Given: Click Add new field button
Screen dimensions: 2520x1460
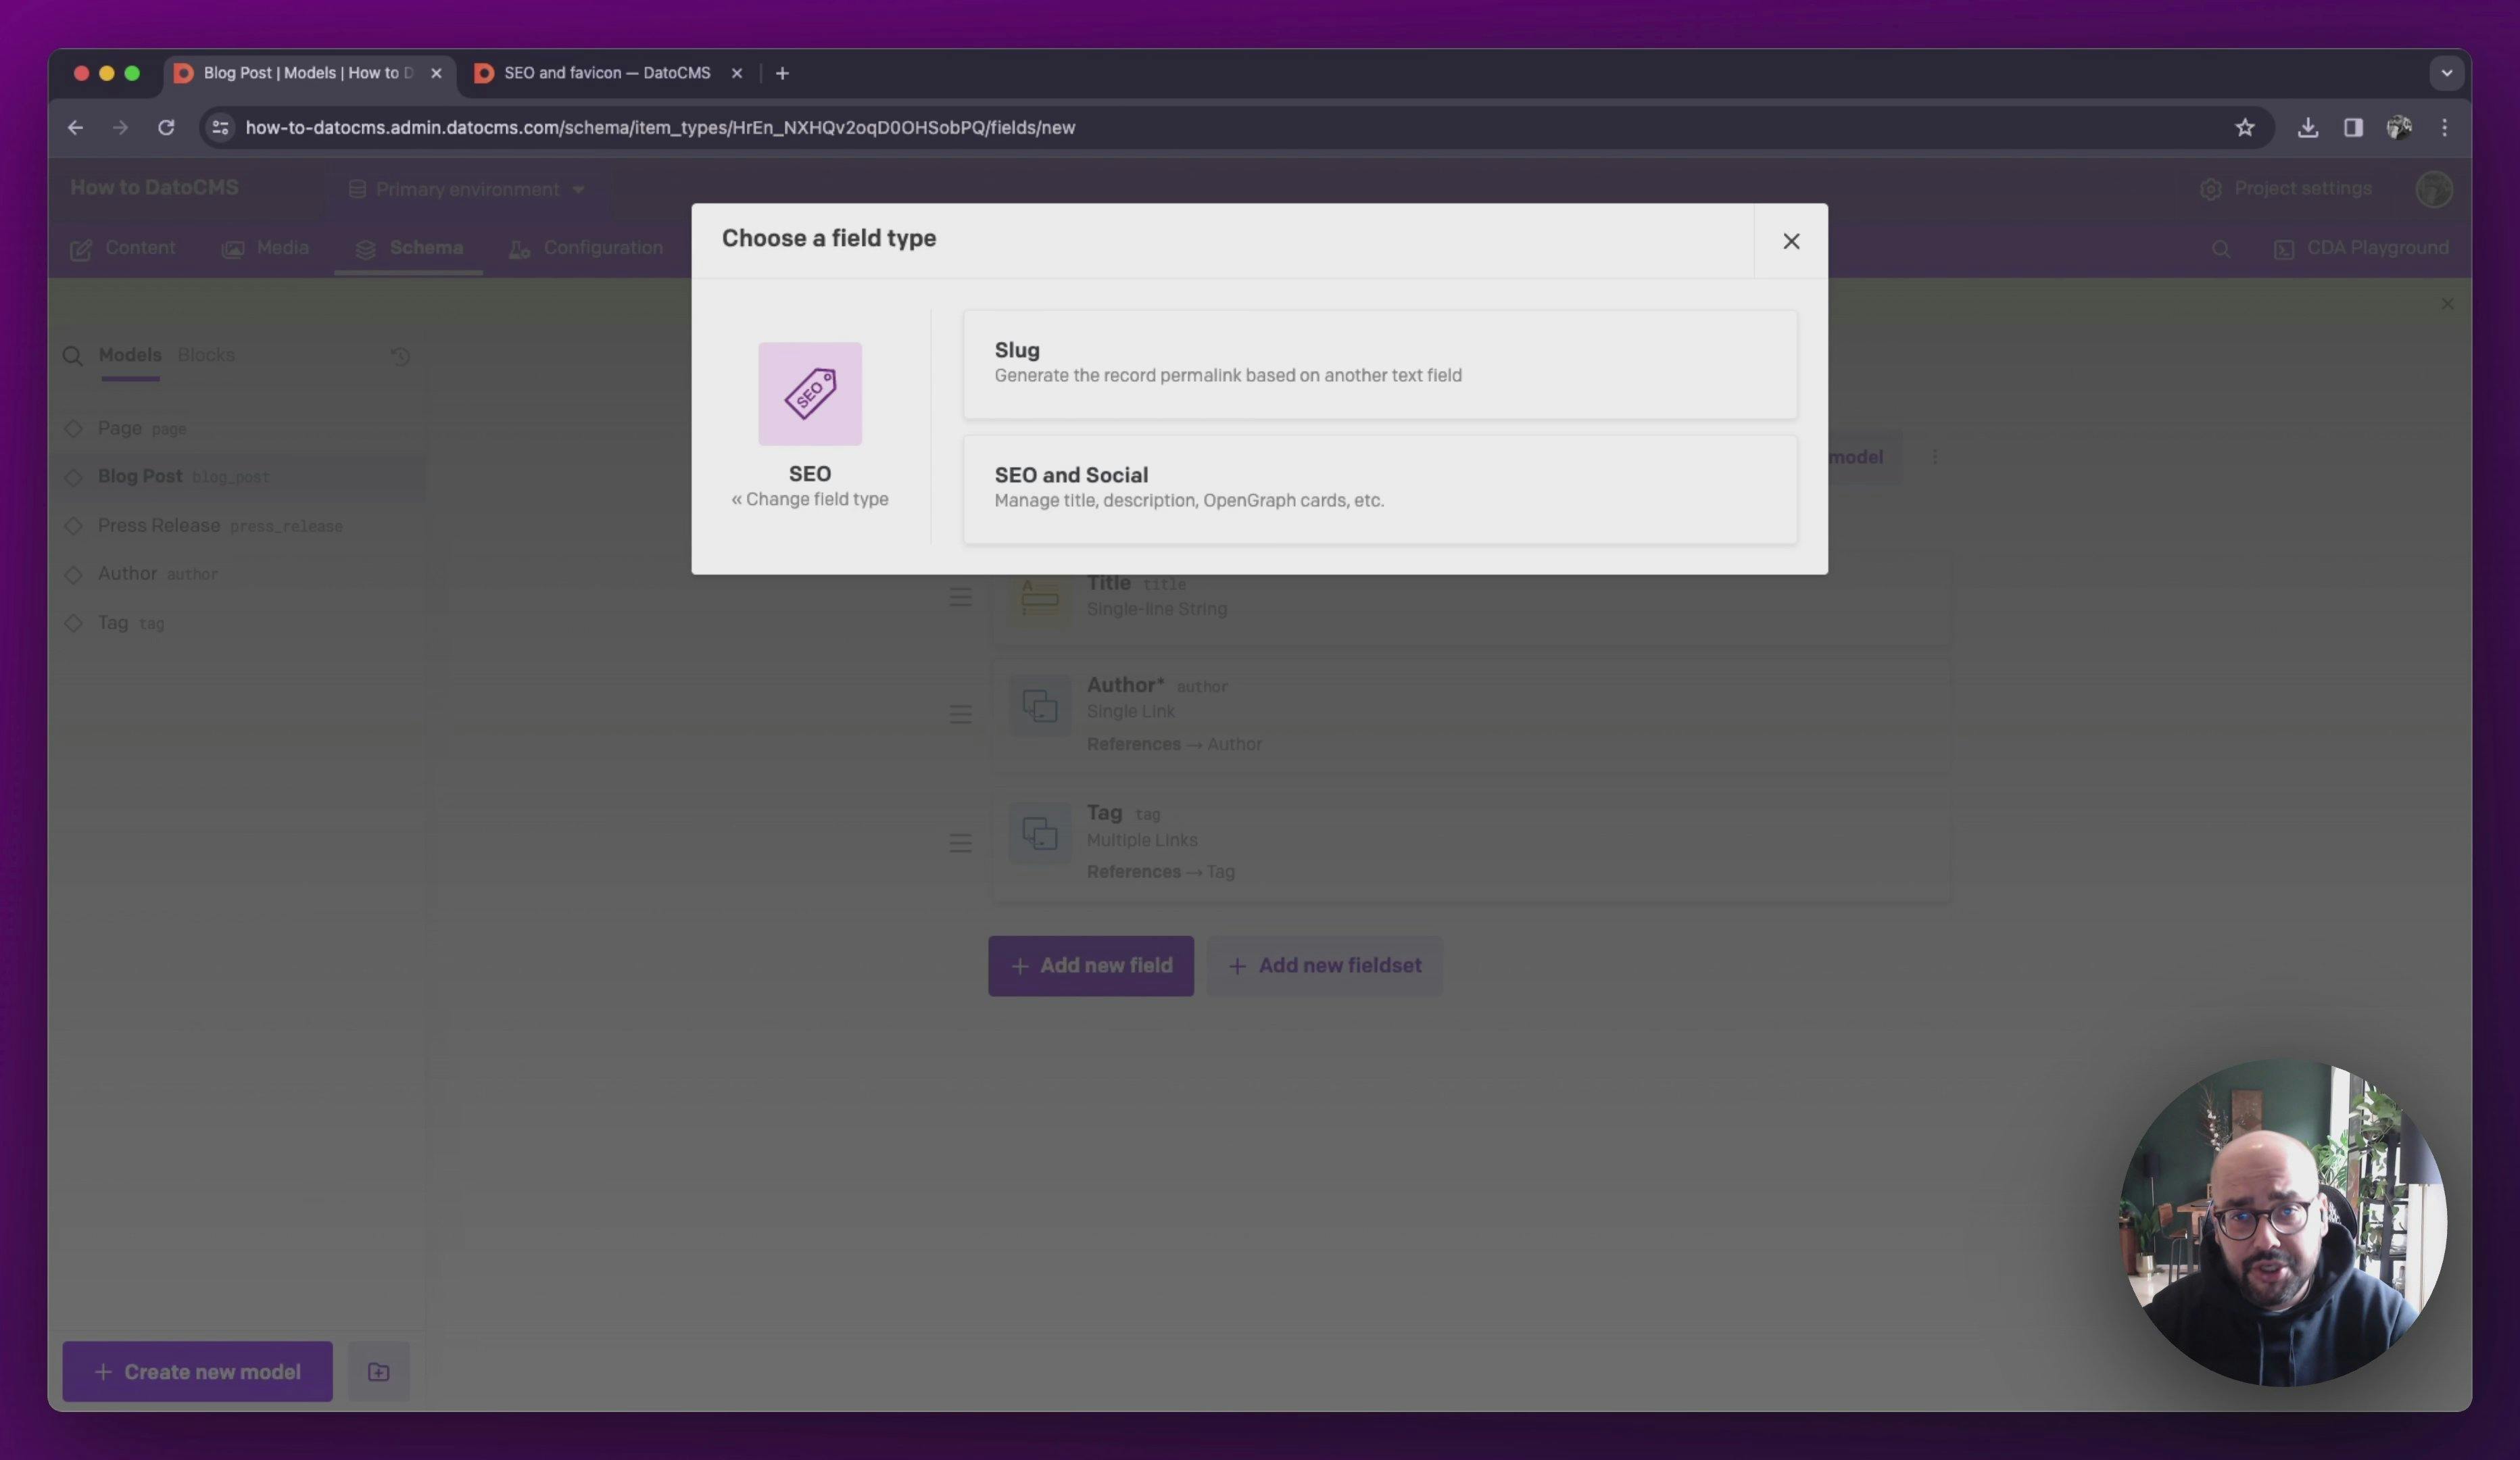Looking at the screenshot, I should tap(1092, 965).
